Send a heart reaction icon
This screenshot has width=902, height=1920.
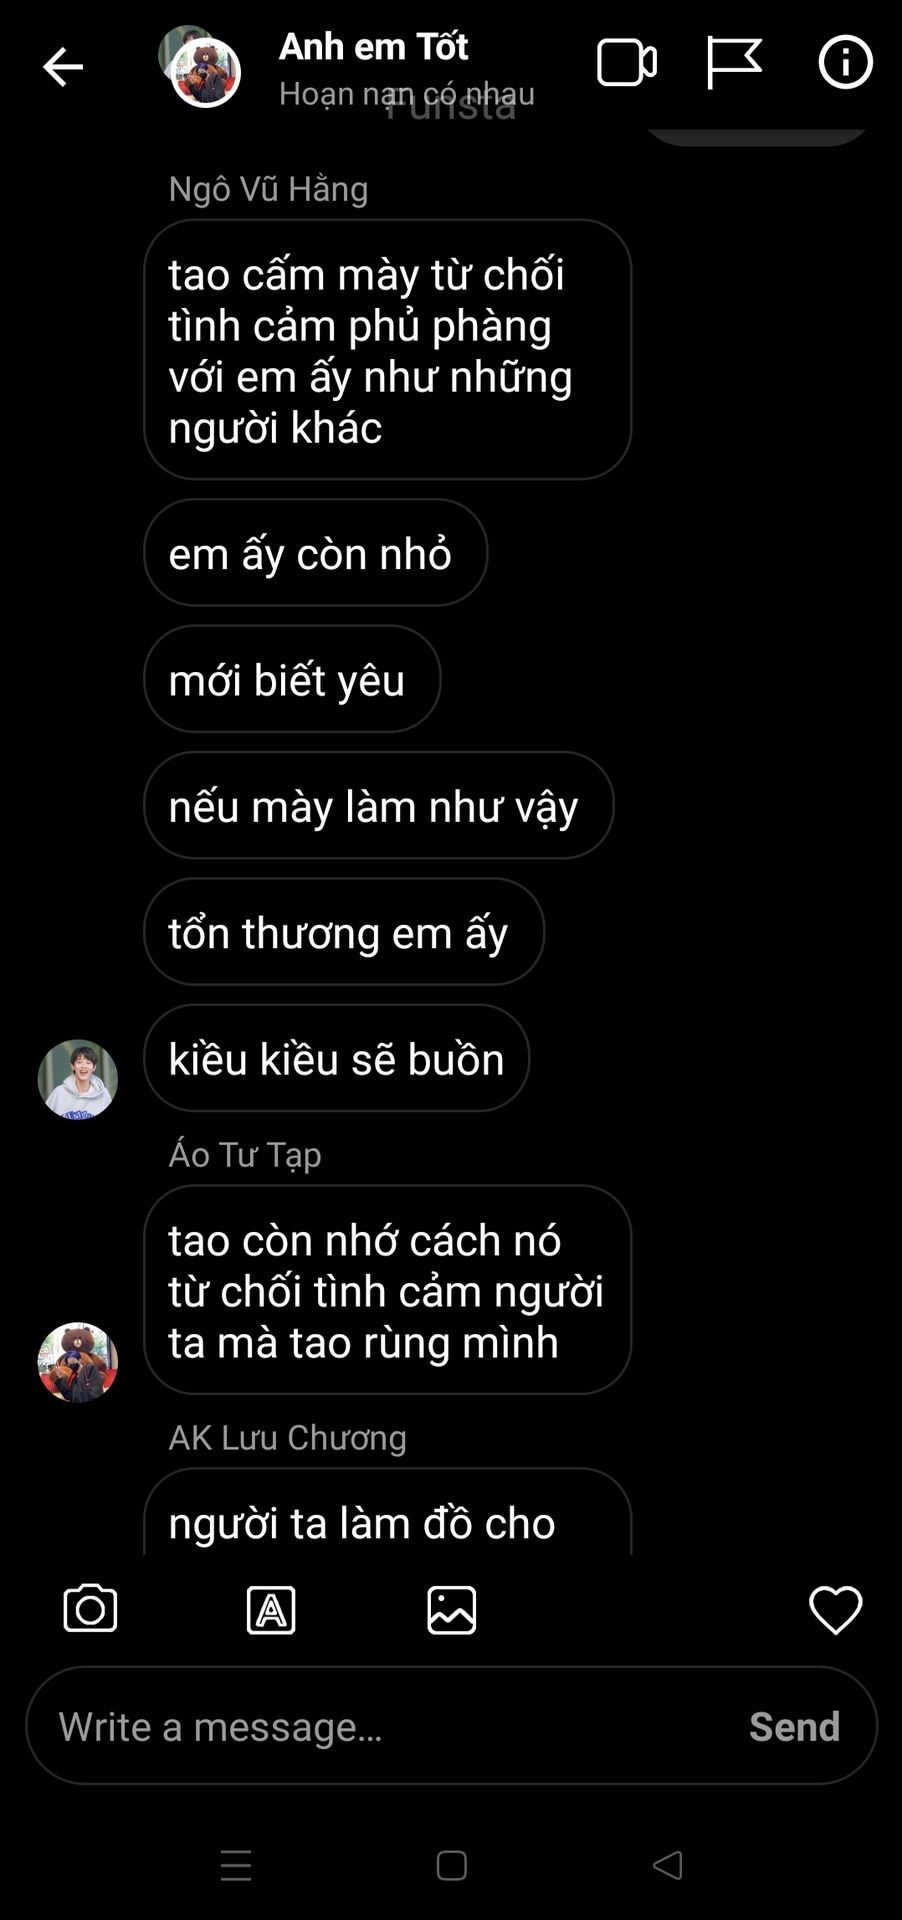(835, 1610)
